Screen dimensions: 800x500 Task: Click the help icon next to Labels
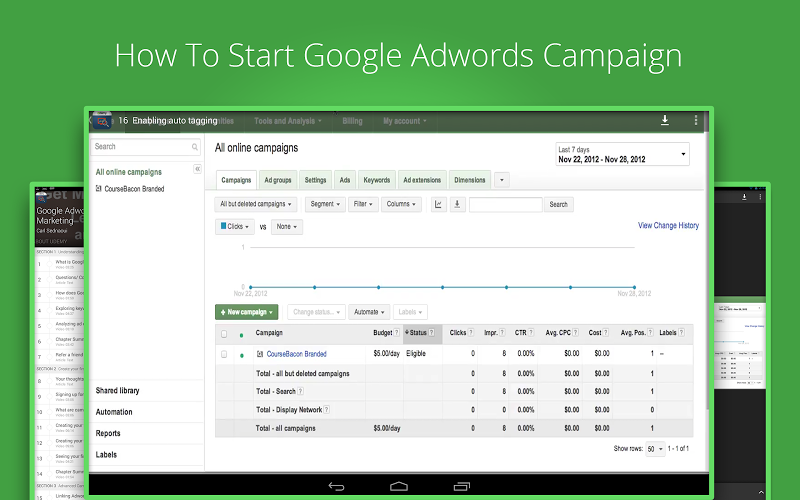pos(681,333)
